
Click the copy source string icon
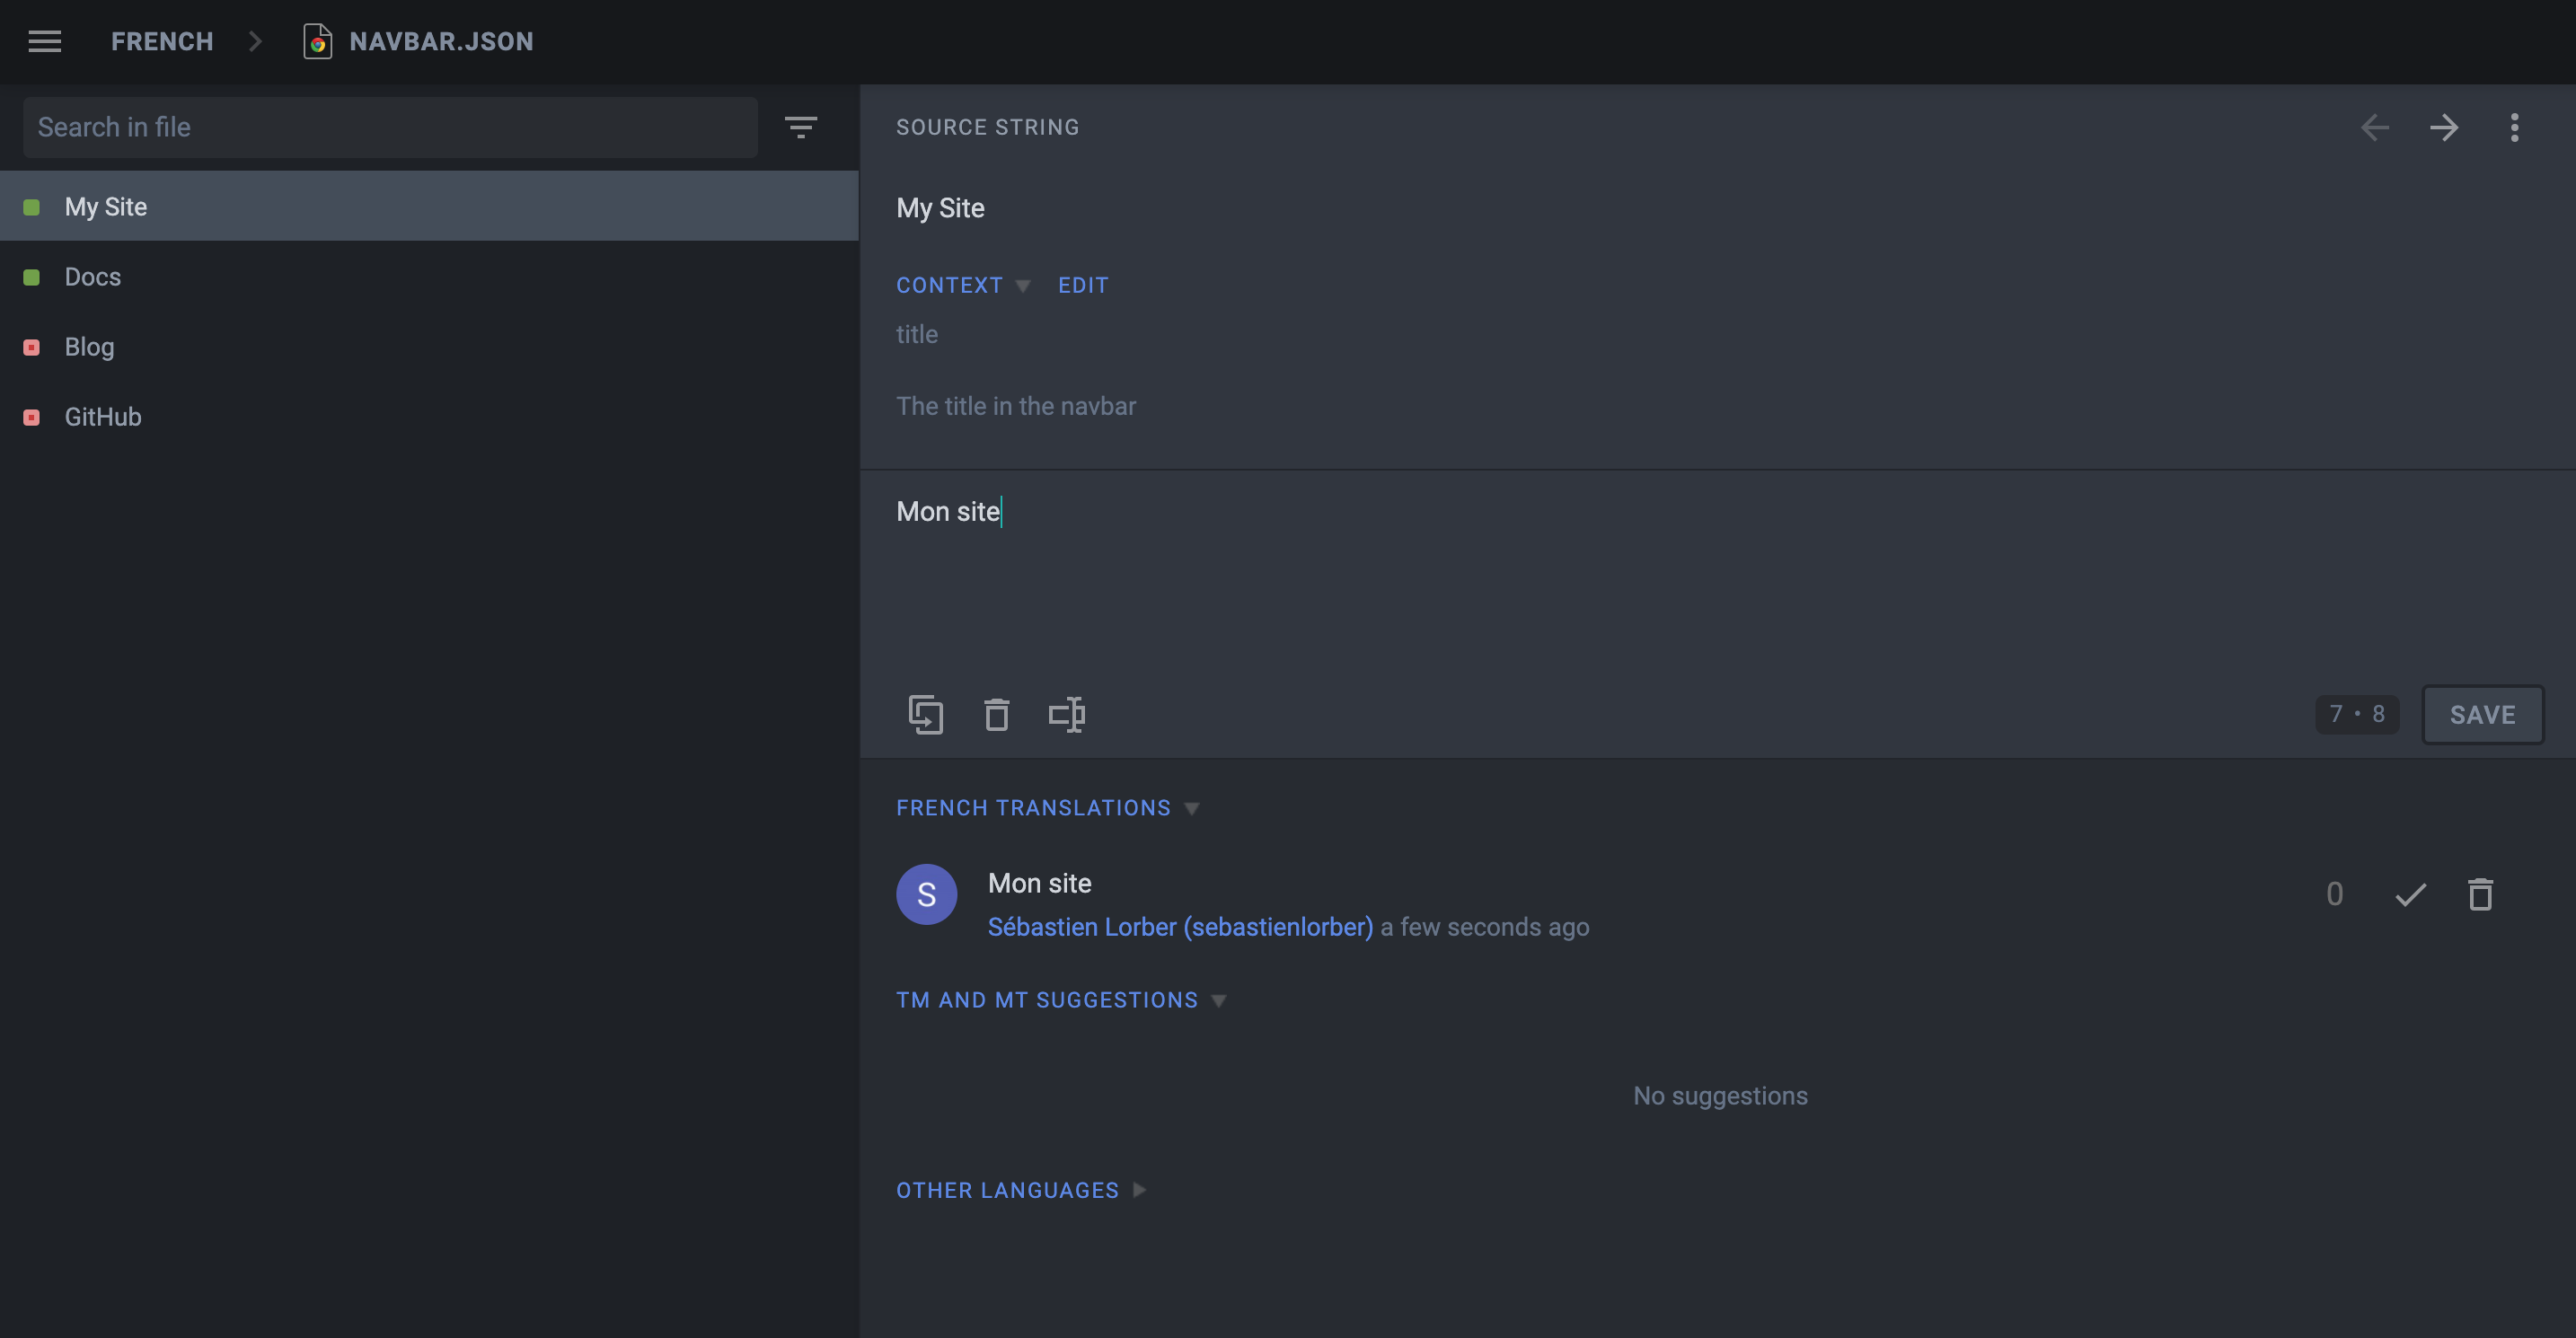927,713
